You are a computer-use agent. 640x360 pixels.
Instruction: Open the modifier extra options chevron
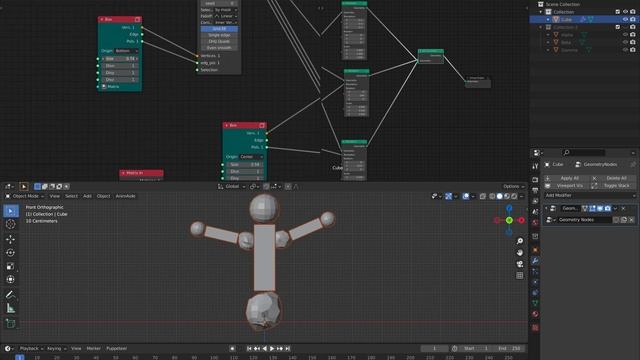[x=615, y=209]
